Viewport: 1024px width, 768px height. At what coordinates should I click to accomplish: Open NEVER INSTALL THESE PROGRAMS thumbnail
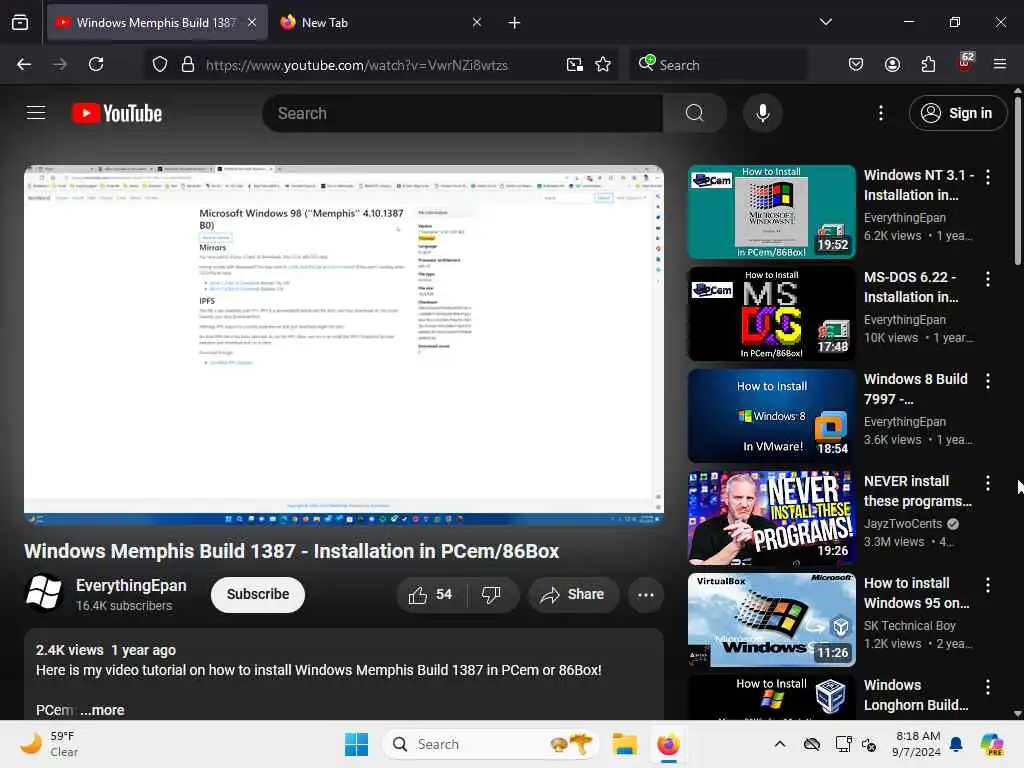771,517
